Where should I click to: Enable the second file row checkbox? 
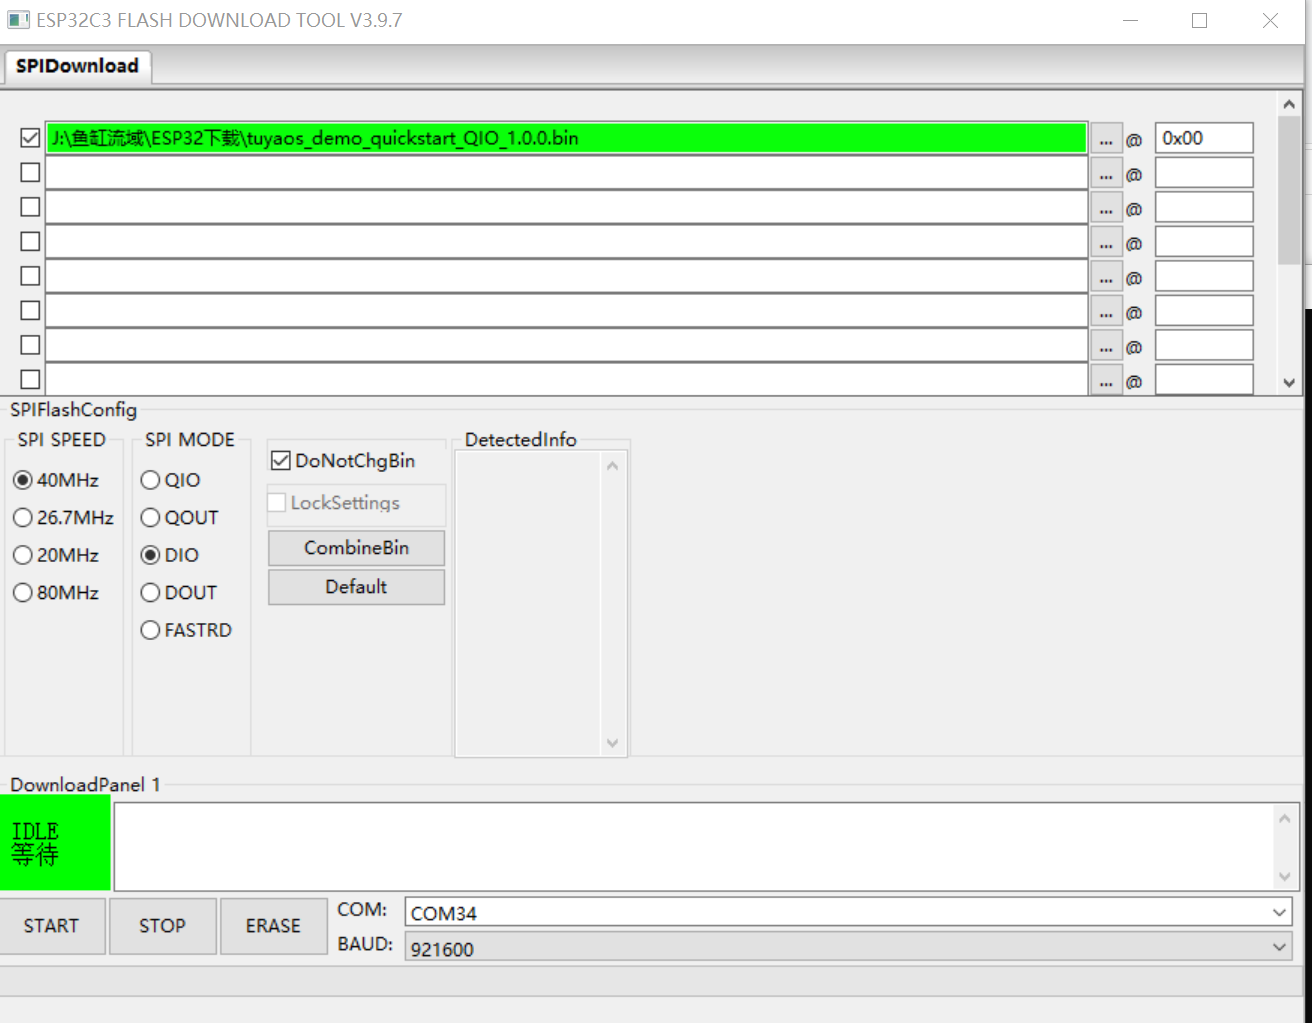tap(30, 172)
